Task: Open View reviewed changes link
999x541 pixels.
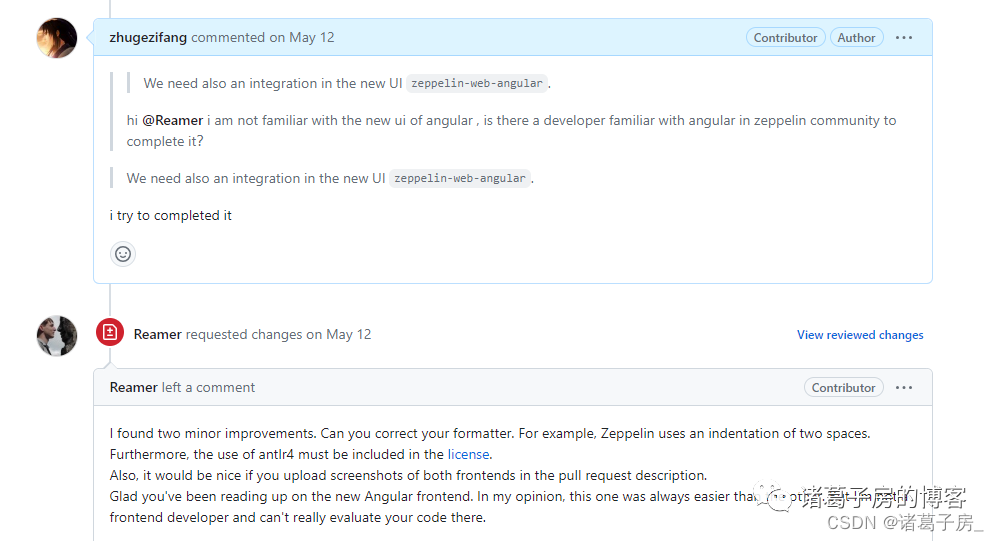Action: [x=860, y=335]
